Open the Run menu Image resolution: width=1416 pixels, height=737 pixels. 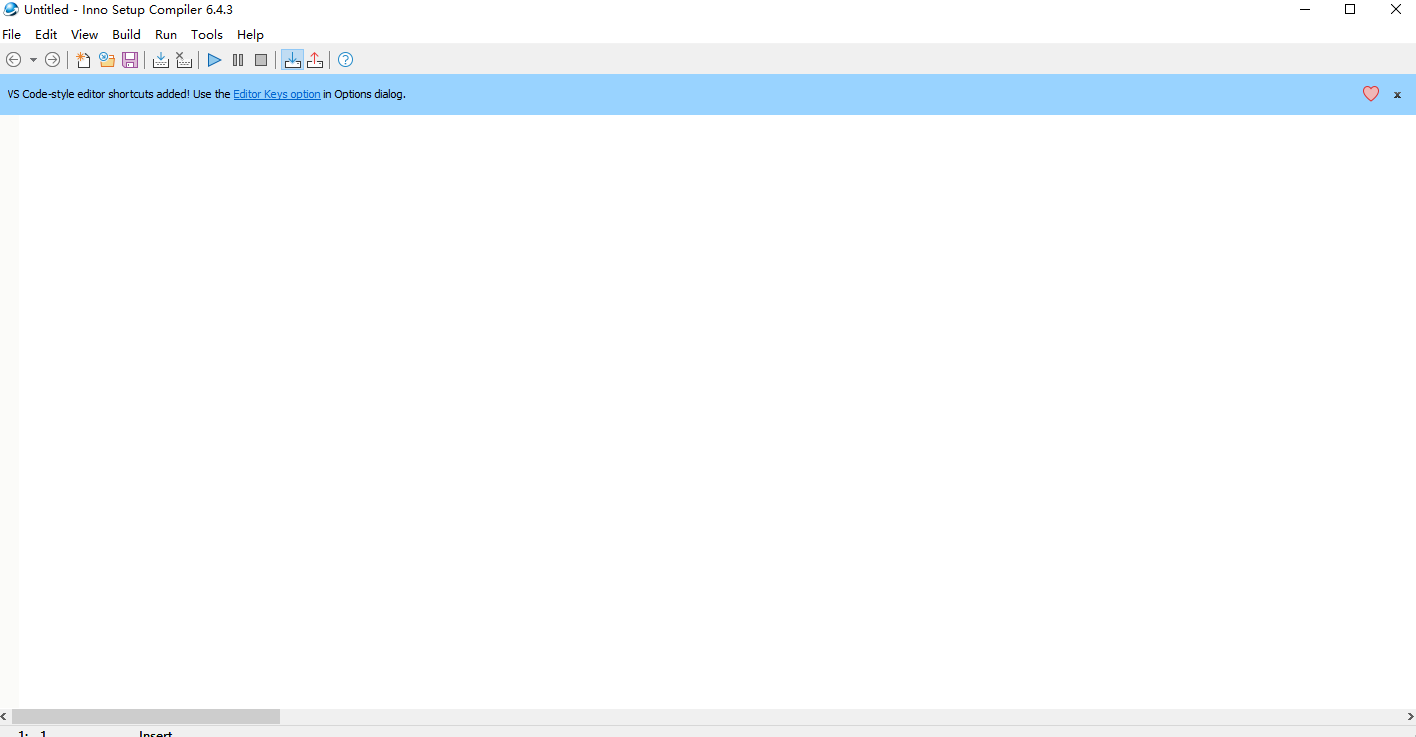[x=166, y=34]
